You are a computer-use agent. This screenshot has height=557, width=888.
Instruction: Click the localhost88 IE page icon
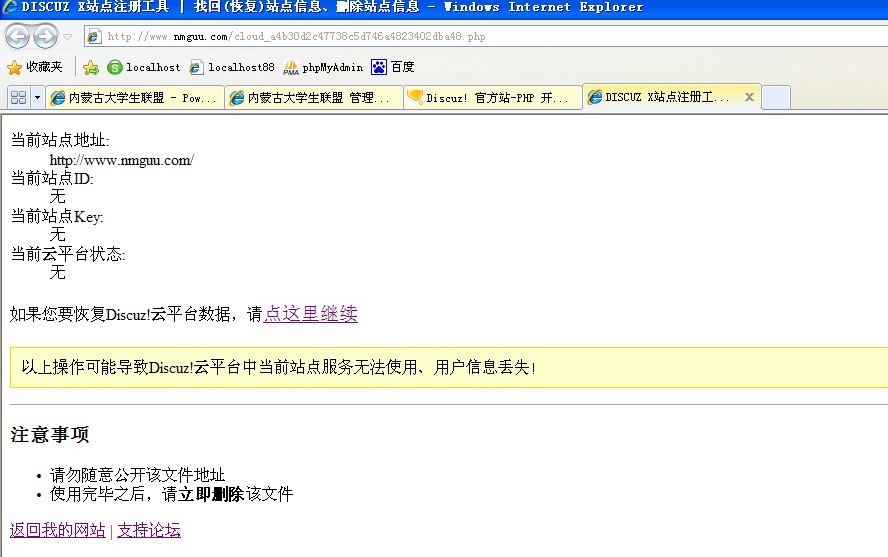tap(196, 67)
